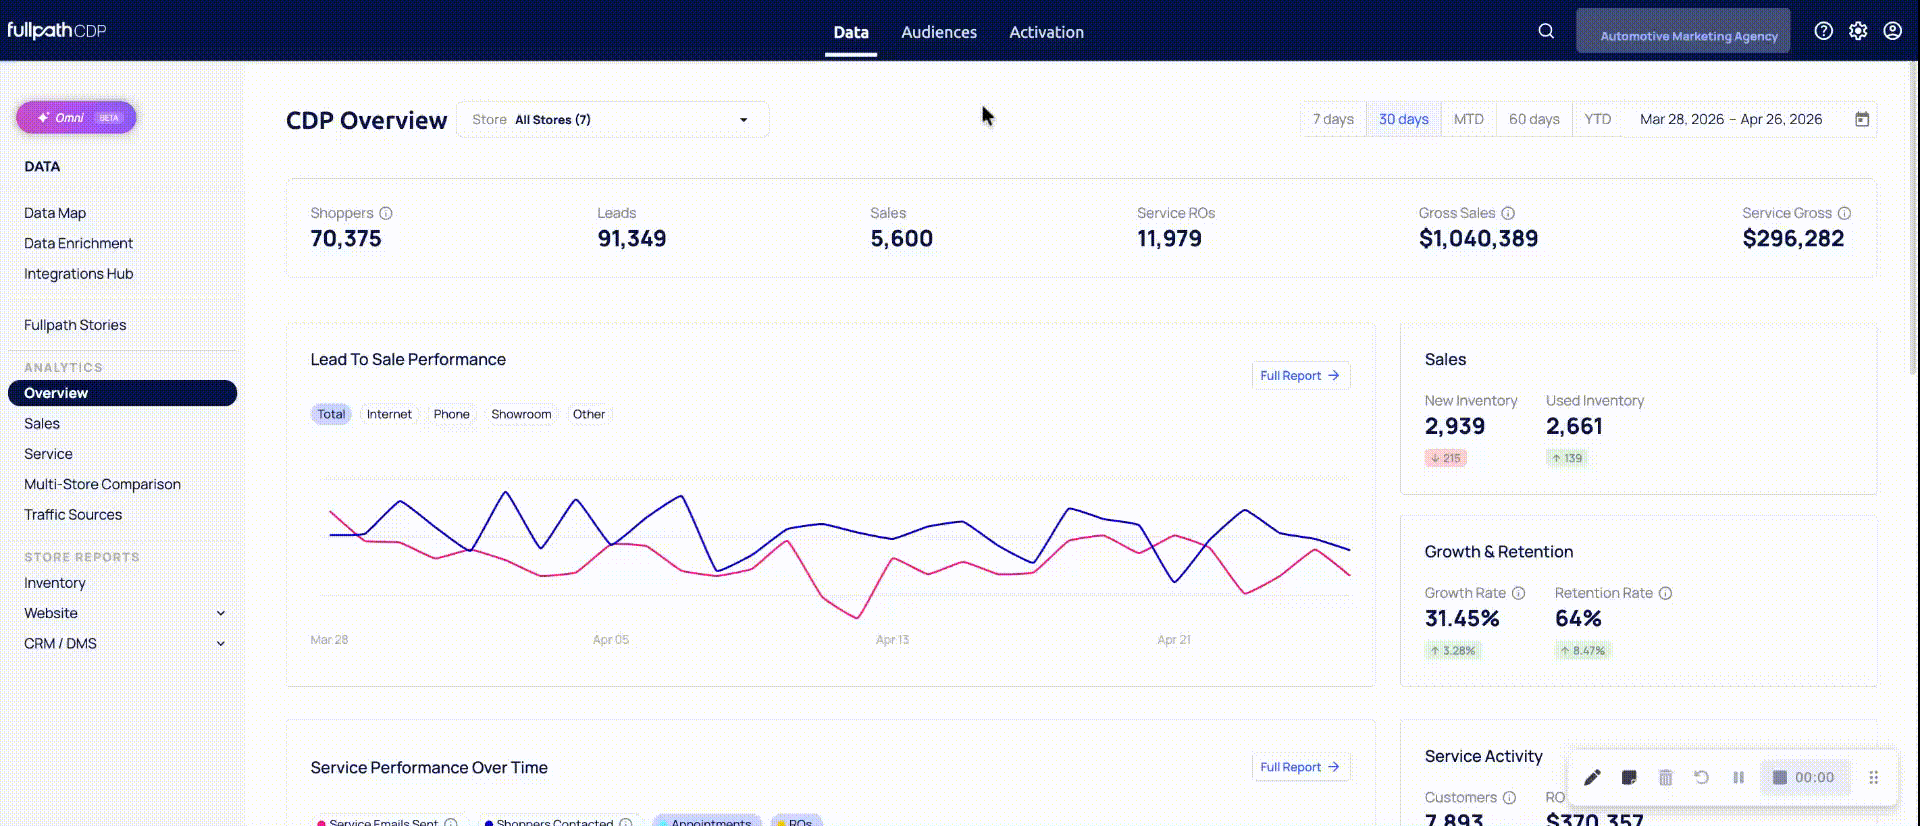Image resolution: width=1920 pixels, height=826 pixels.
Task: Open the calendar date picker icon
Action: [1862, 119]
